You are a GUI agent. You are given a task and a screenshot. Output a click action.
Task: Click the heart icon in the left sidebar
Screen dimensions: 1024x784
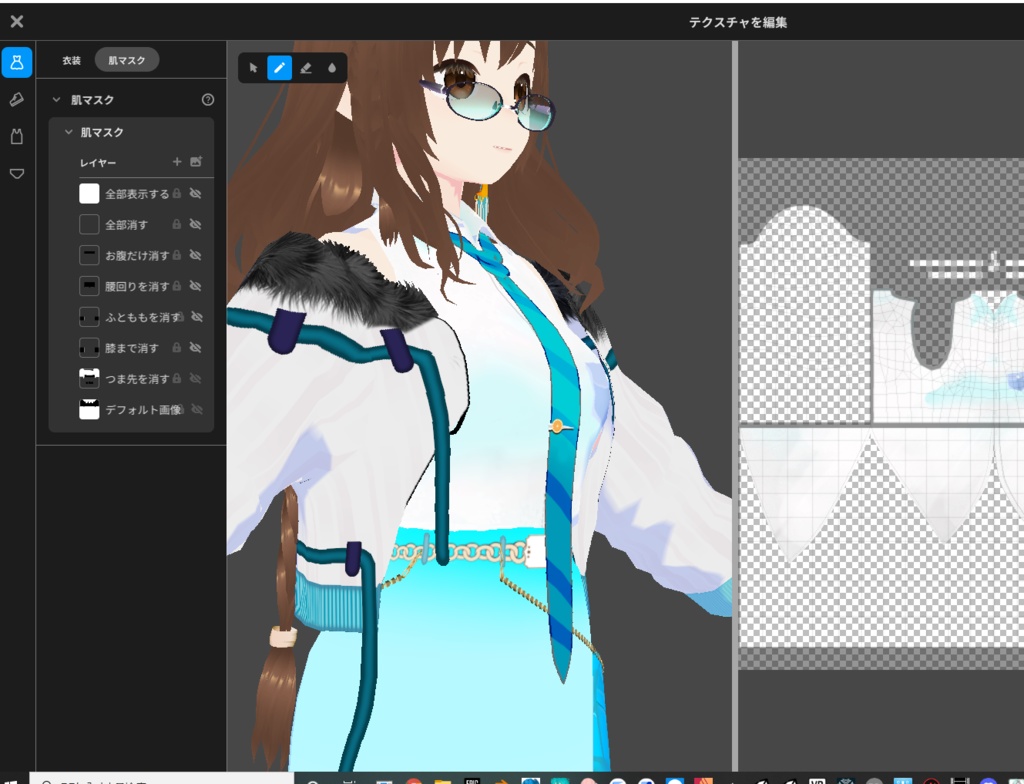(15, 172)
